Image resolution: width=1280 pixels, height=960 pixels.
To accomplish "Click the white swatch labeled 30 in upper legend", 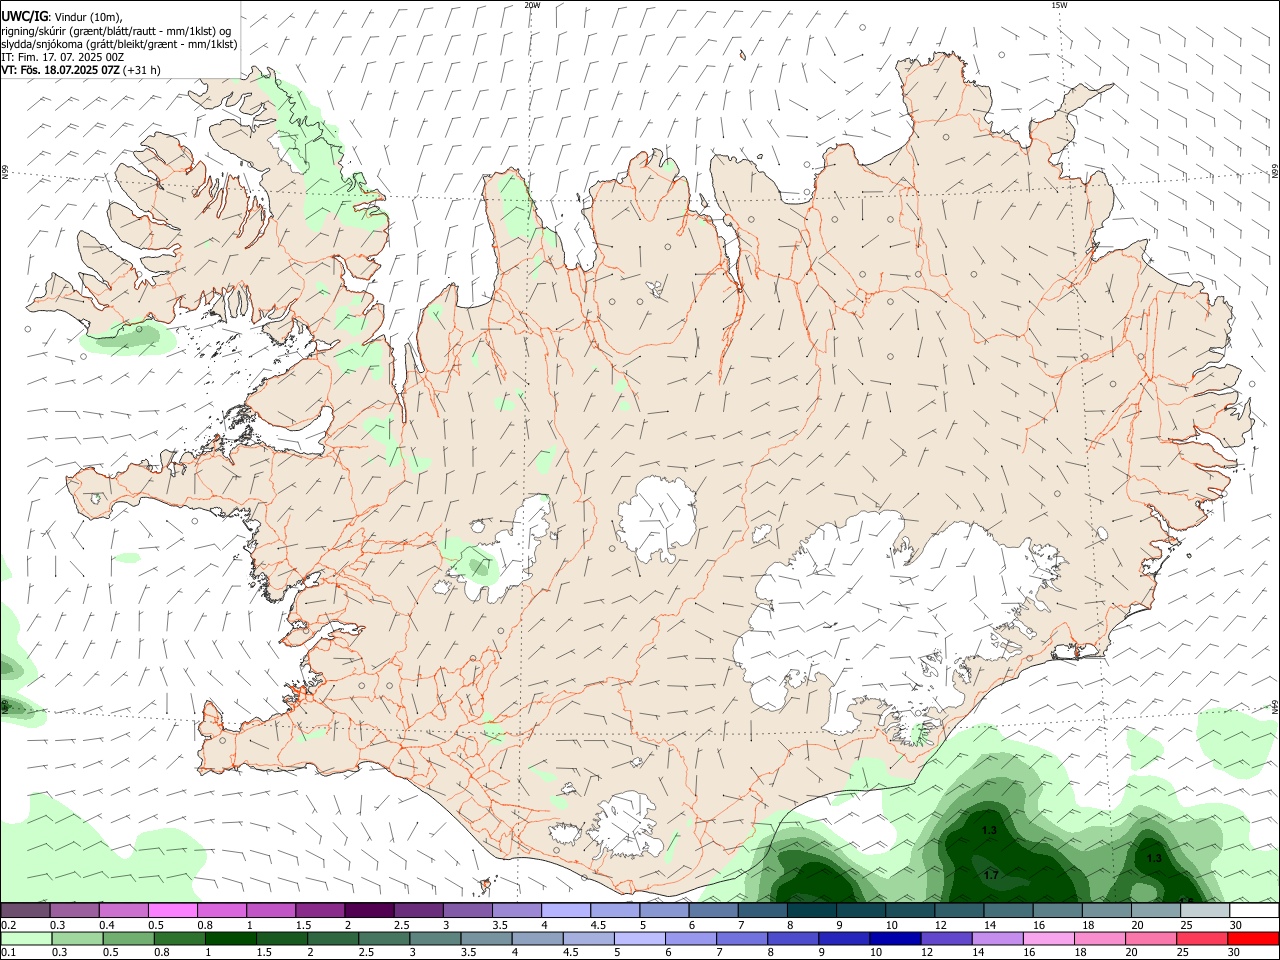I will click(1254, 911).
